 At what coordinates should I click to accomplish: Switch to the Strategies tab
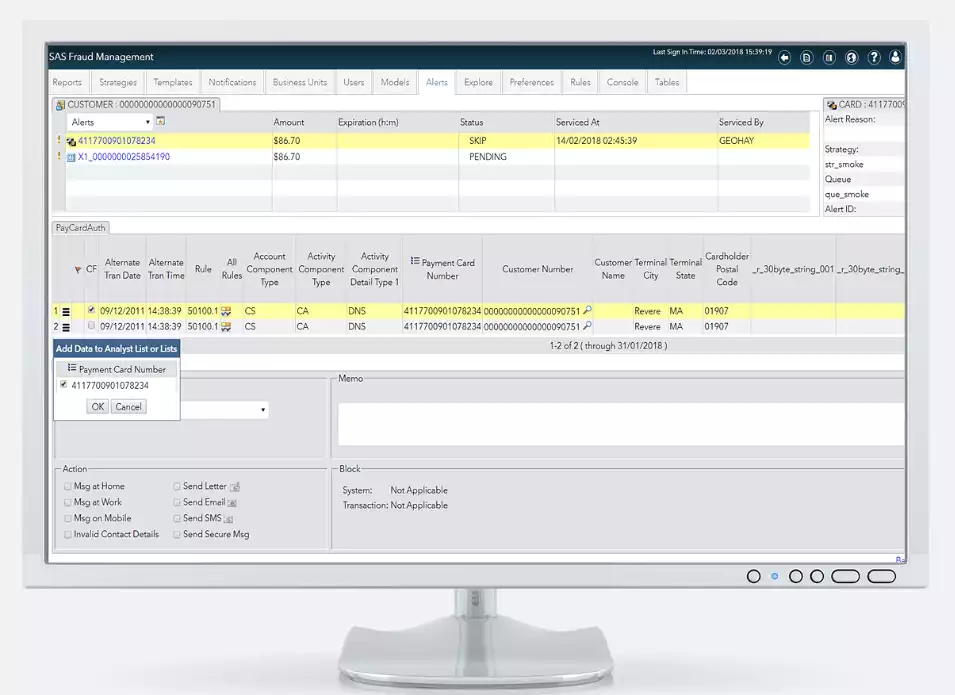(x=117, y=82)
